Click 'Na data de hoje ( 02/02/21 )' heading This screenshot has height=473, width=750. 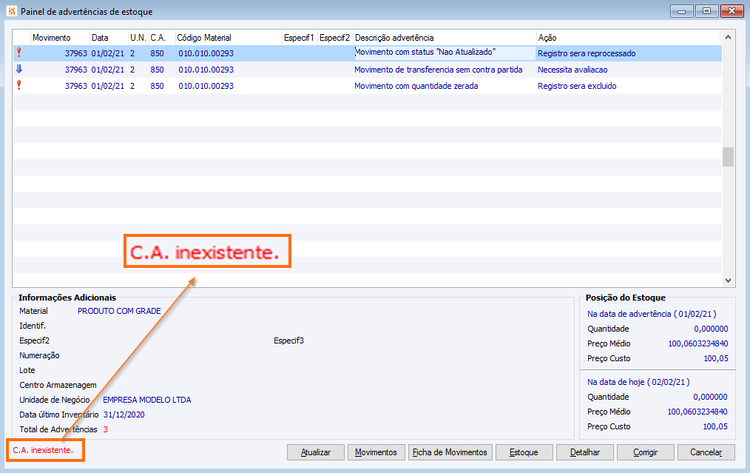[x=639, y=382]
